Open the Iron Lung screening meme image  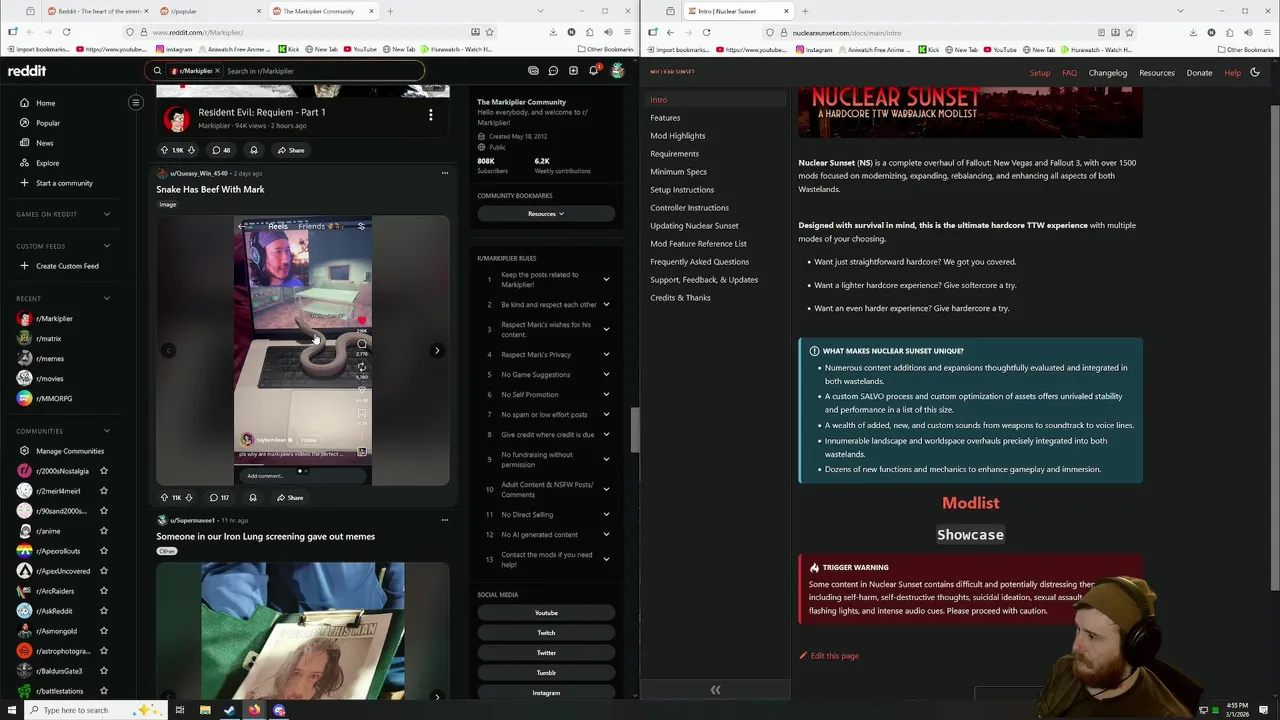303,630
